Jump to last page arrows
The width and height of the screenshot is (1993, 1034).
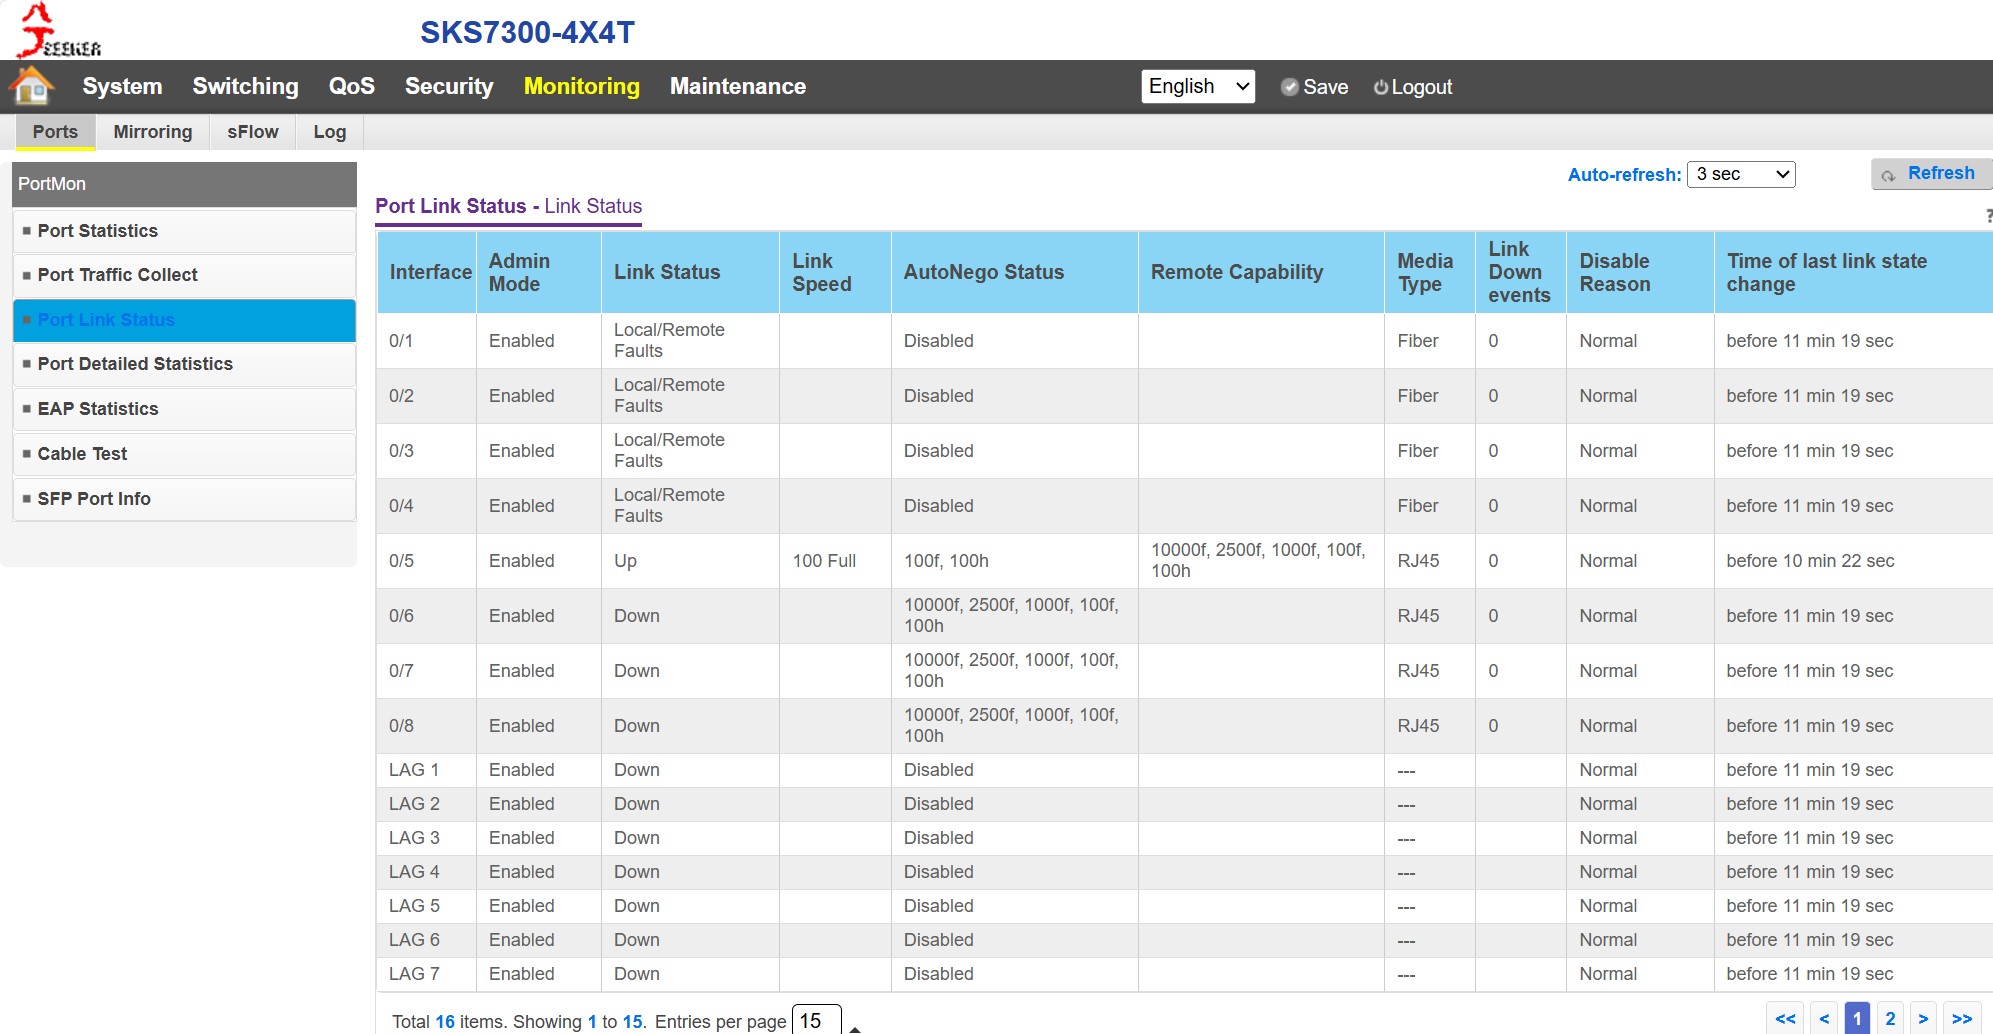(x=1962, y=1018)
